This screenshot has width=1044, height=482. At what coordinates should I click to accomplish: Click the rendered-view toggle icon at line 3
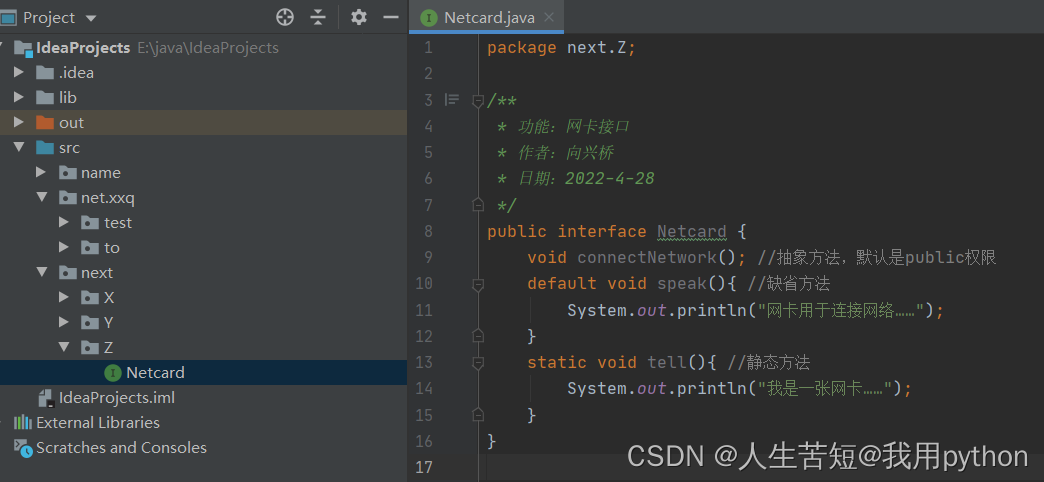click(x=452, y=101)
